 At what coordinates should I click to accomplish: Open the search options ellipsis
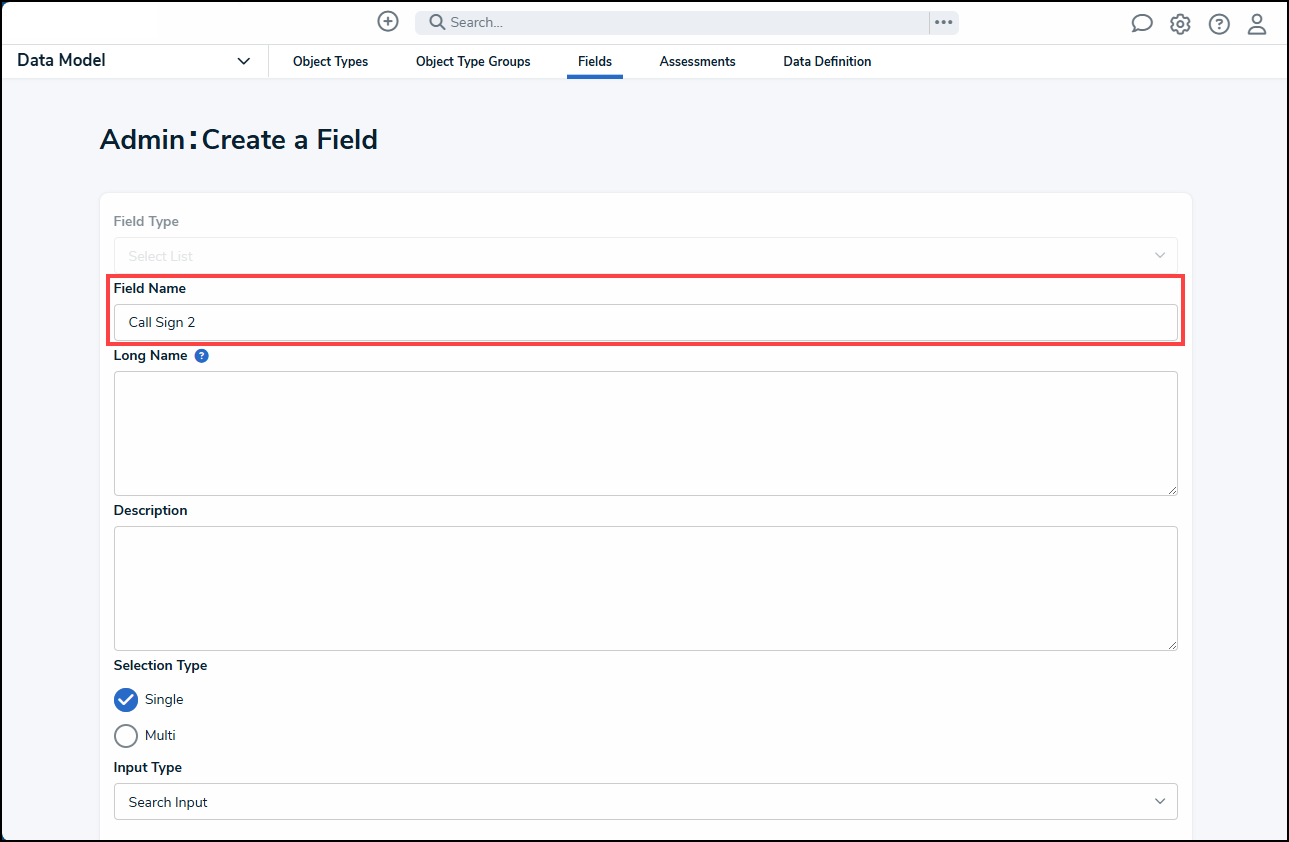943,22
